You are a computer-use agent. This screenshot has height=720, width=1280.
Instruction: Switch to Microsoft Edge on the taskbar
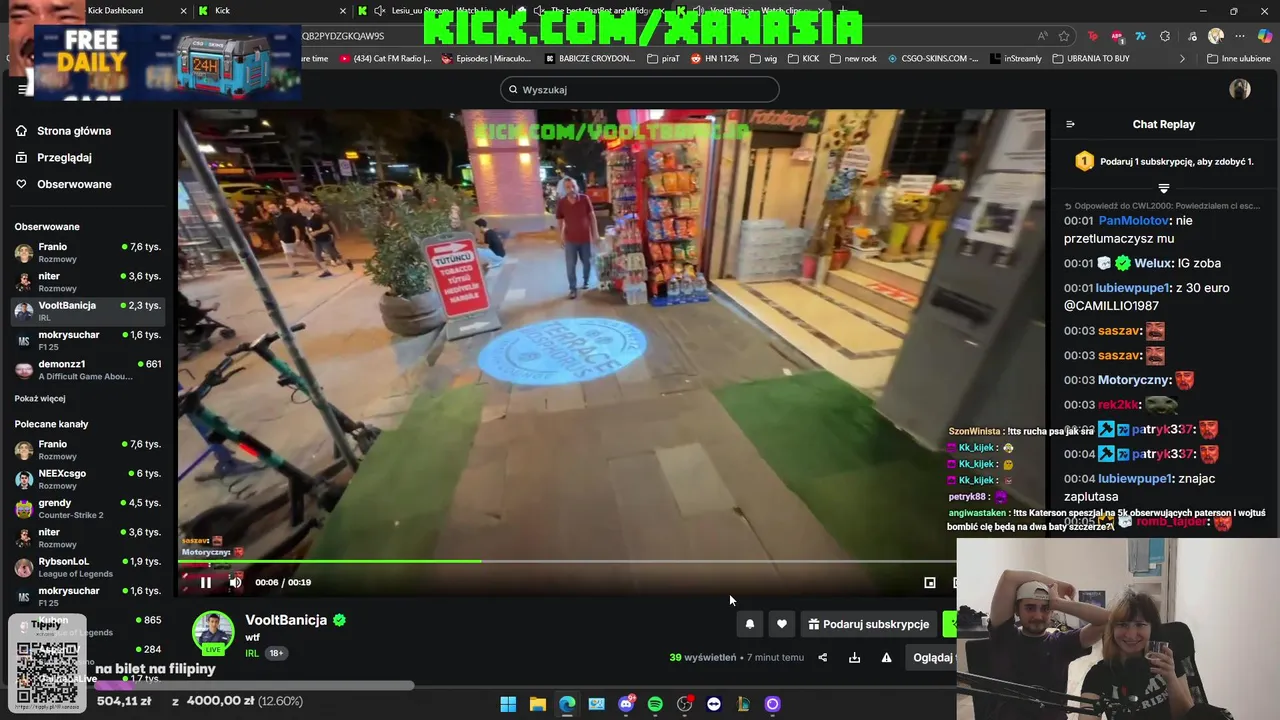pyautogui.click(x=567, y=704)
